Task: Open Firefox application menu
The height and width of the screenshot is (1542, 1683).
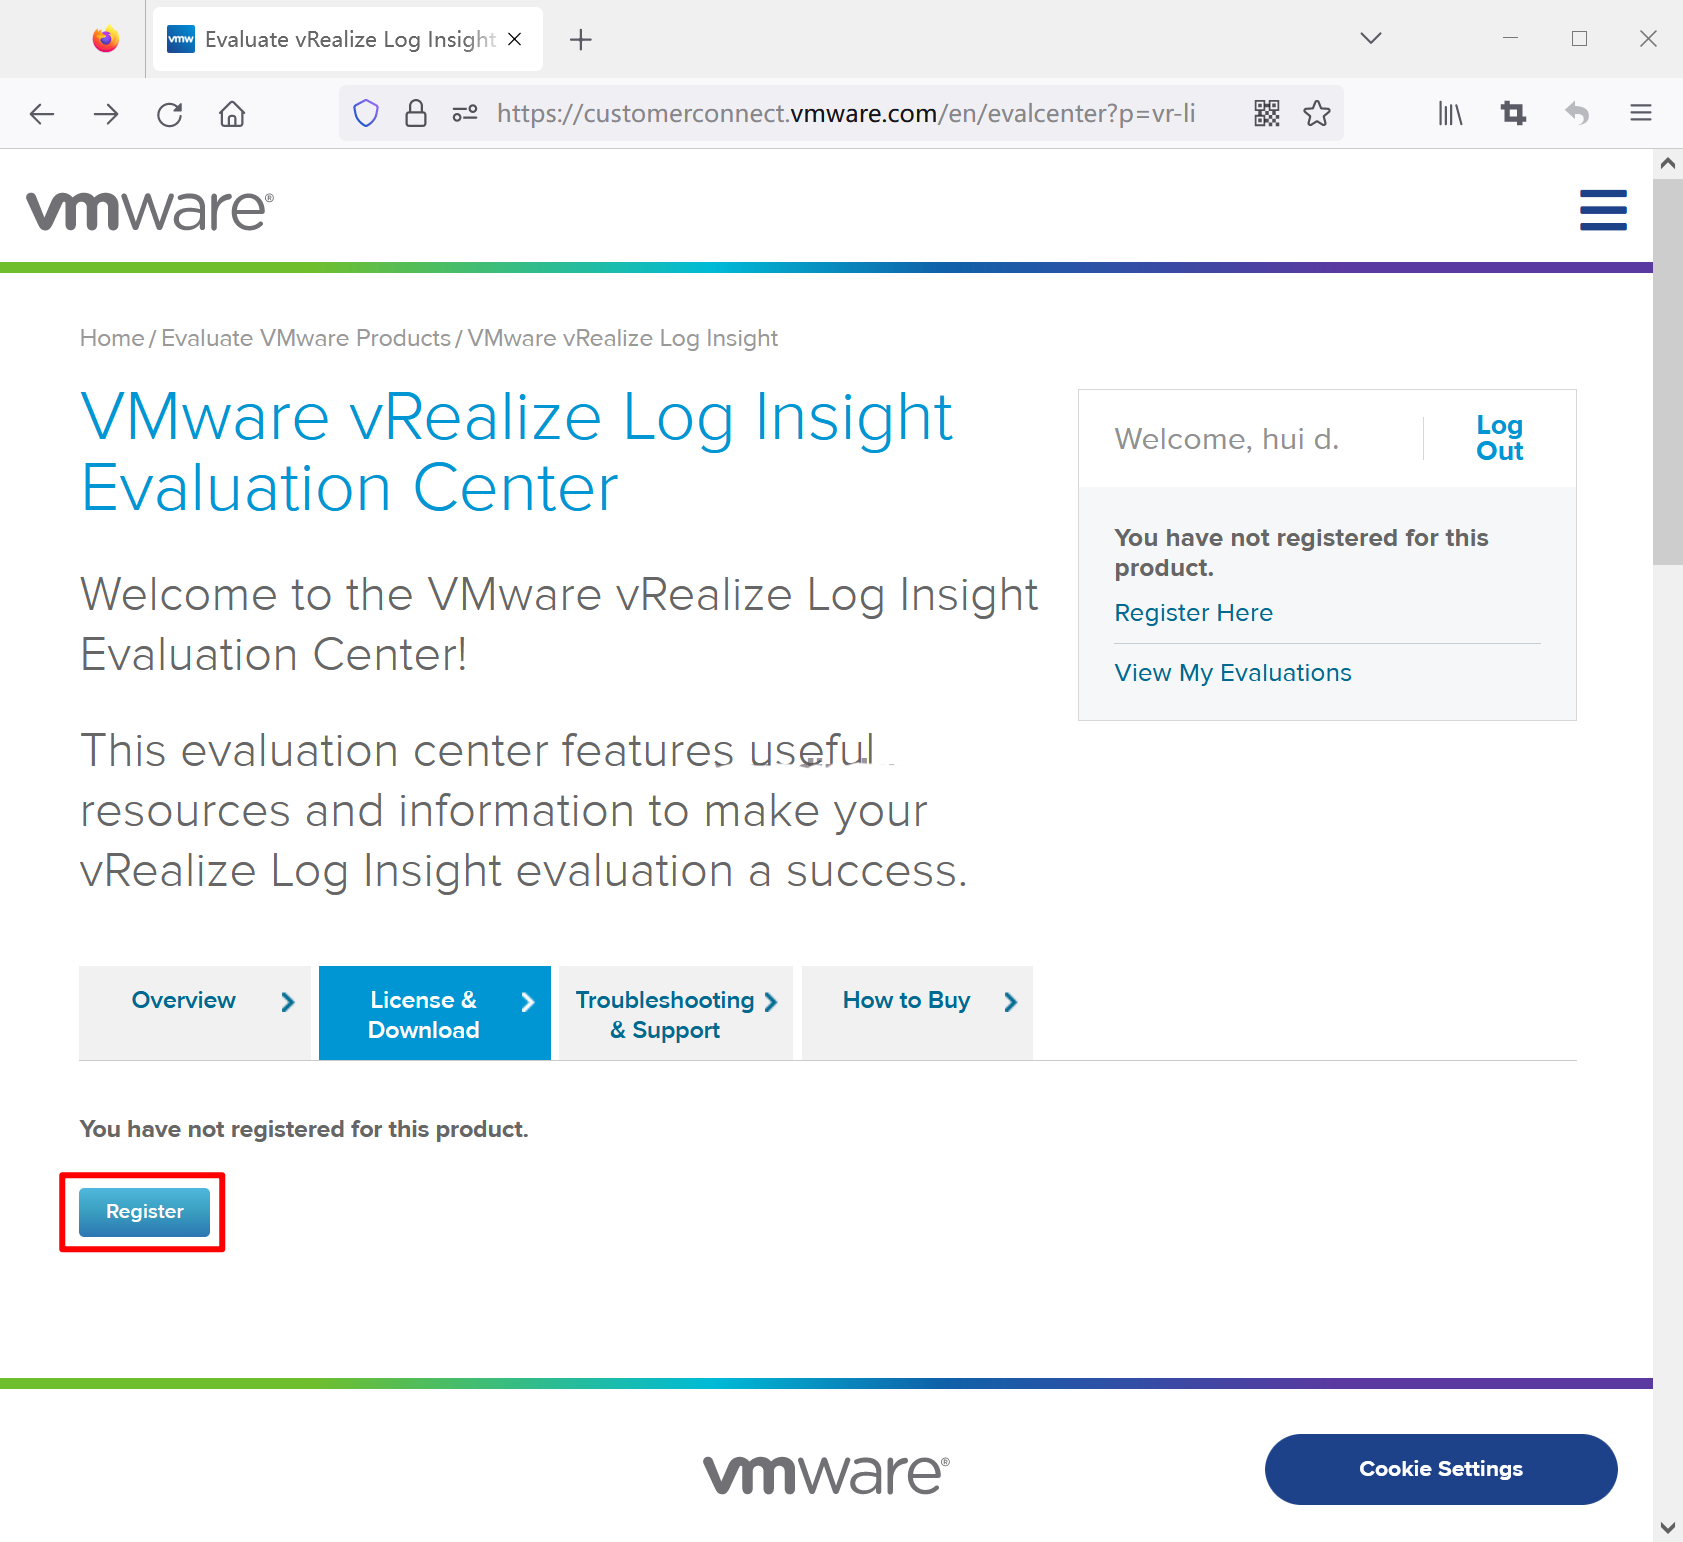Action: coord(1640,114)
